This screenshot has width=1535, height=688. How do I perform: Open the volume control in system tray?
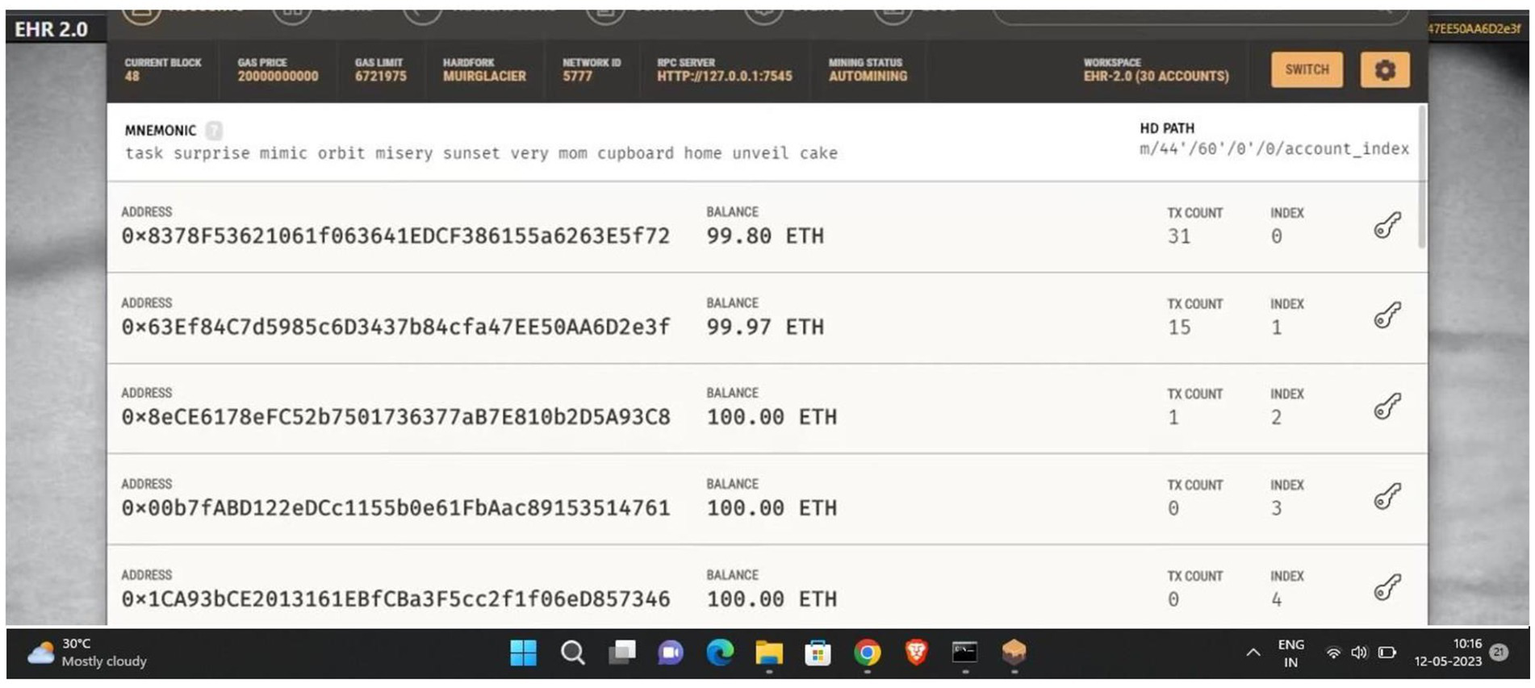click(1359, 653)
